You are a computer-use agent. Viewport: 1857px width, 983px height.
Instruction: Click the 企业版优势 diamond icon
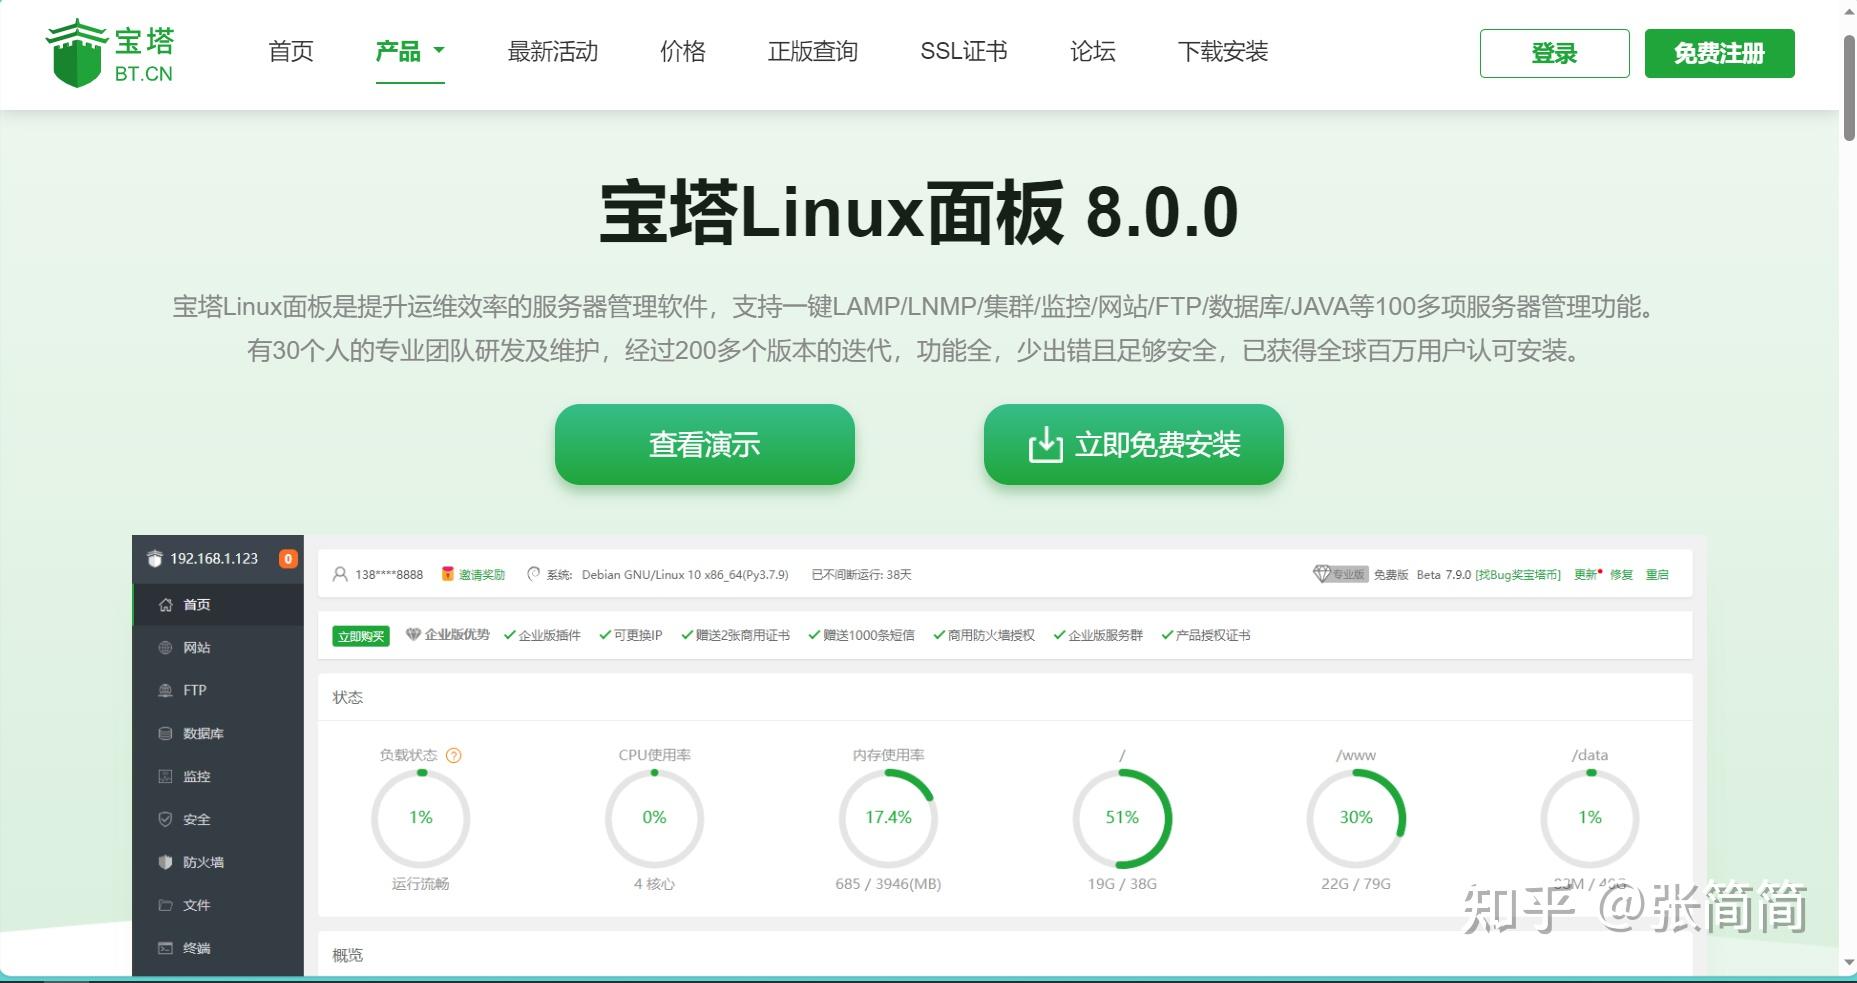coord(413,634)
